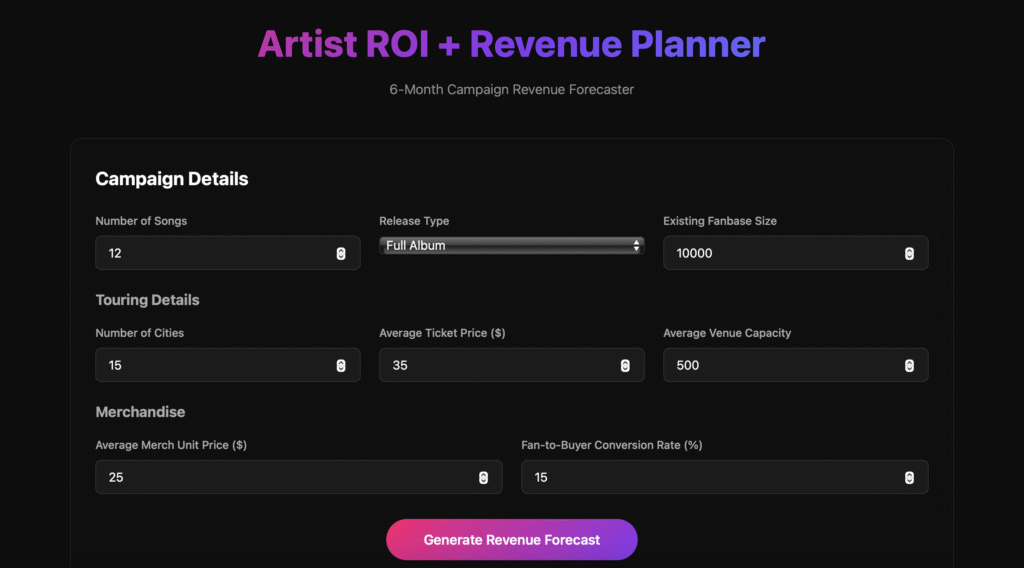
Task: Focus the Average Venue Capacity field
Action: pyautogui.click(x=780, y=366)
